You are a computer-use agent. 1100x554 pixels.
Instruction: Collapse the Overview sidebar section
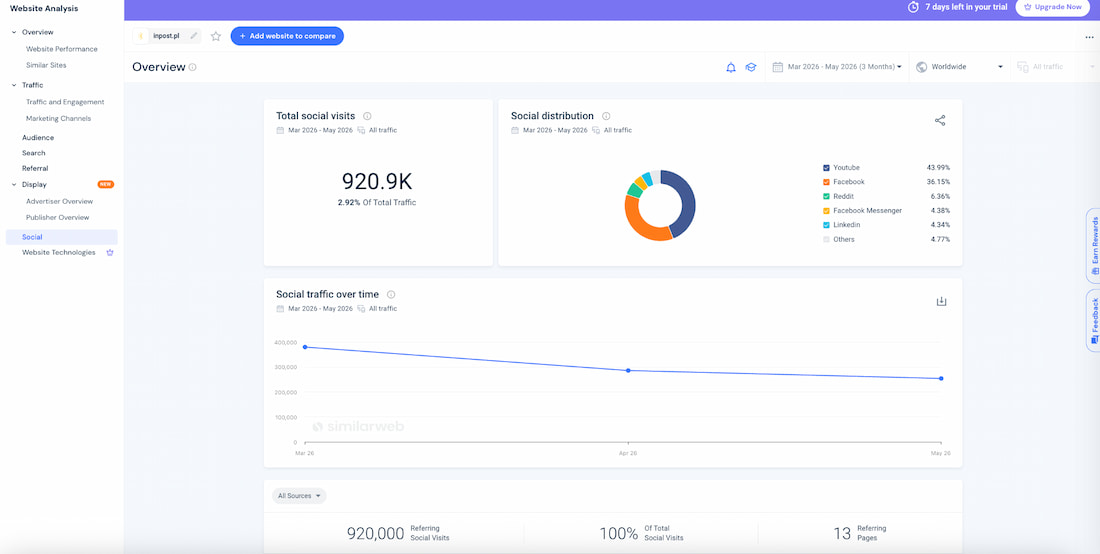click(x=14, y=32)
